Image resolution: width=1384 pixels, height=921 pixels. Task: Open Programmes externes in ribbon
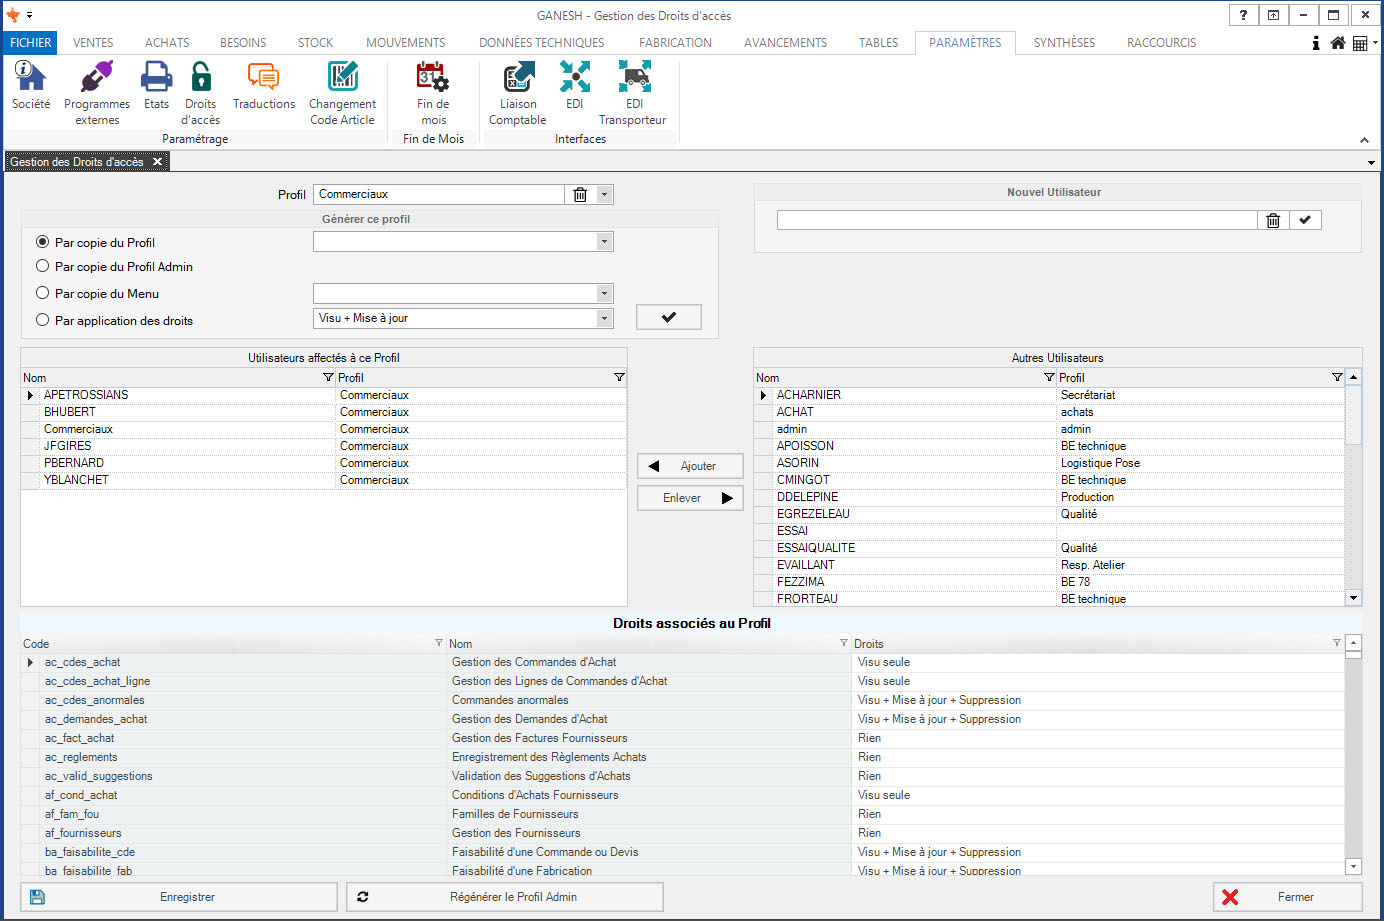coord(97,78)
